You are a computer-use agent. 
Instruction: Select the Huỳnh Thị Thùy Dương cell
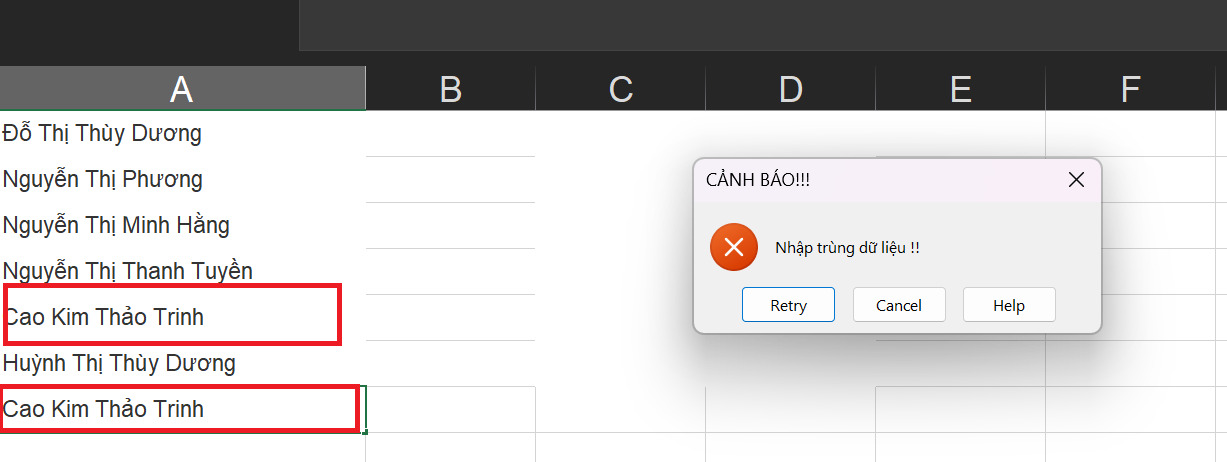click(119, 363)
